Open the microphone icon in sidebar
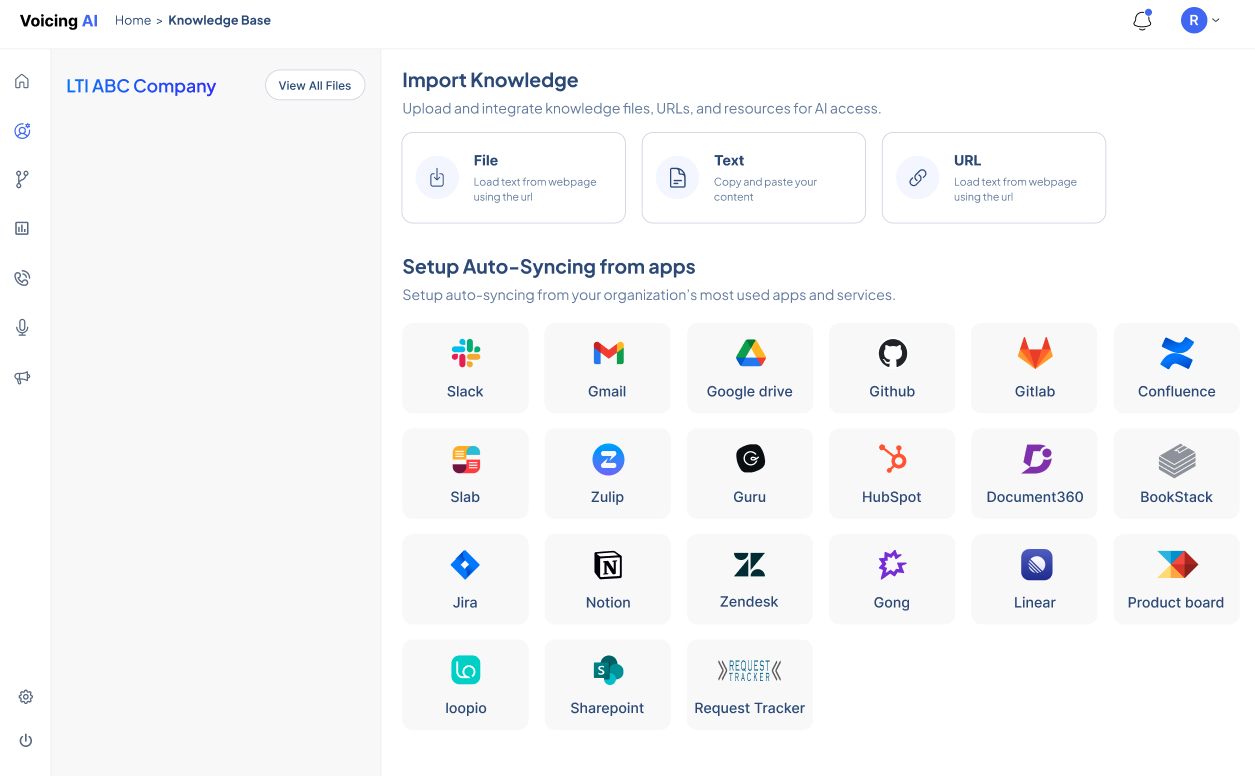 [x=22, y=327]
